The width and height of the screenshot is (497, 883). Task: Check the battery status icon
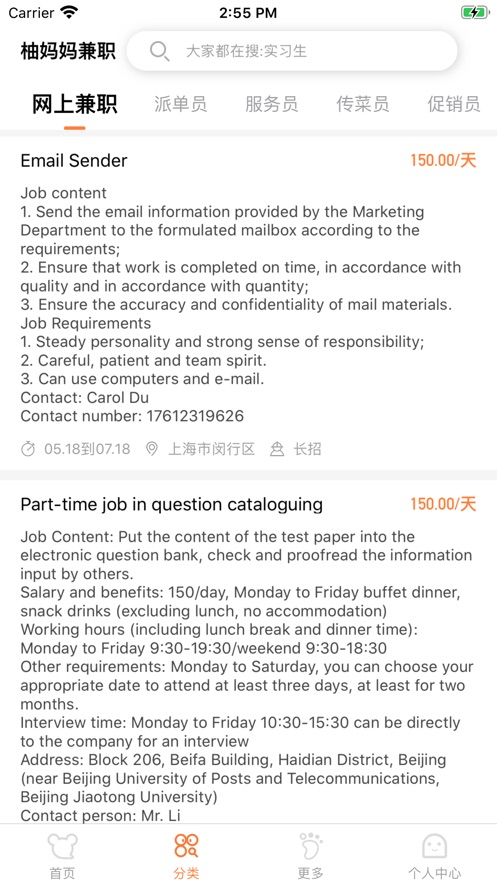click(474, 12)
